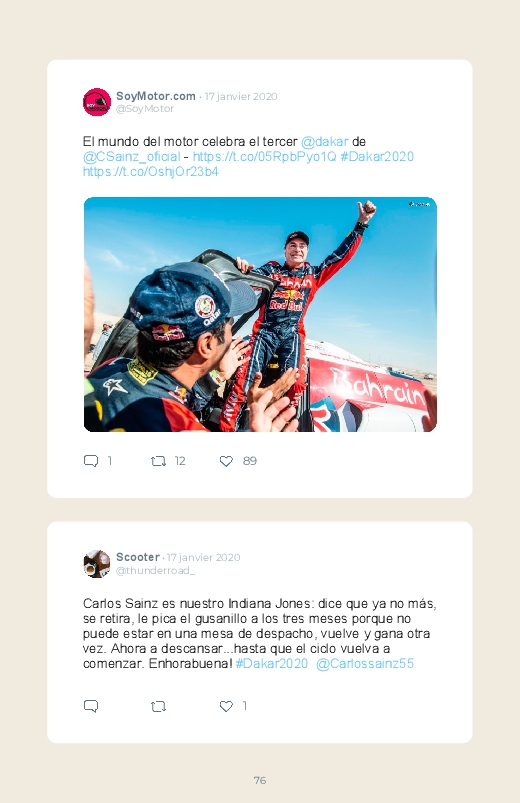Reply to the SoyMotor tweet
Viewport: 520px width, 803px height.
tap(91, 461)
